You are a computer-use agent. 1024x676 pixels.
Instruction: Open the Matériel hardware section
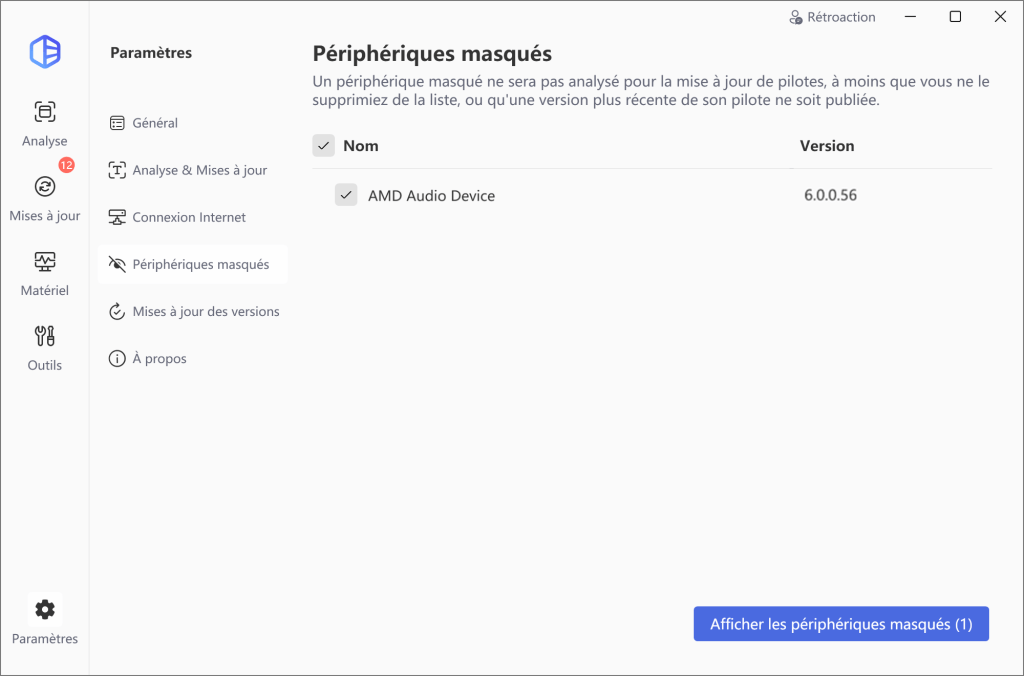pos(44,274)
